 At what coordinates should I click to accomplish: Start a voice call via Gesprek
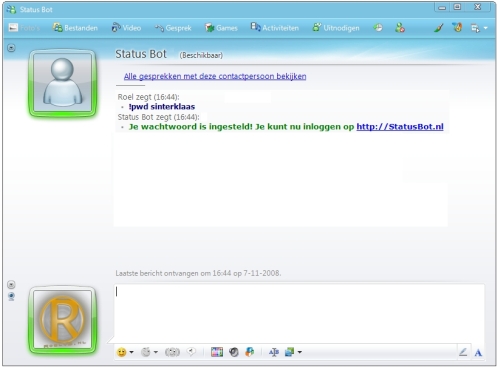173,28
